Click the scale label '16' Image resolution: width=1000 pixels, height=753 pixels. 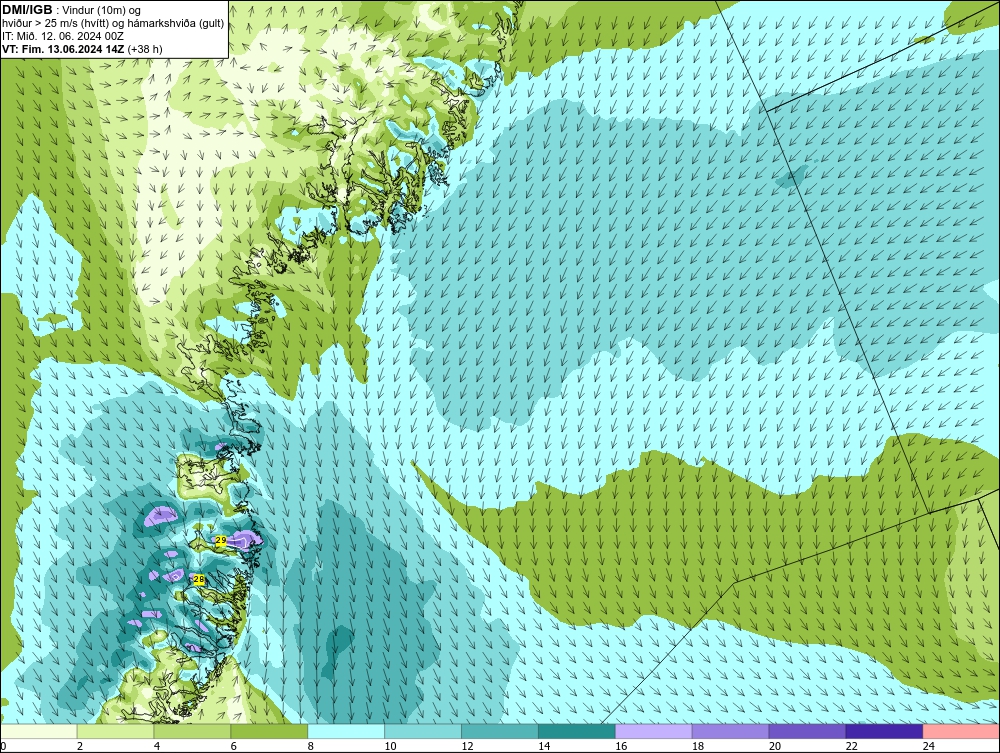pyautogui.click(x=621, y=746)
